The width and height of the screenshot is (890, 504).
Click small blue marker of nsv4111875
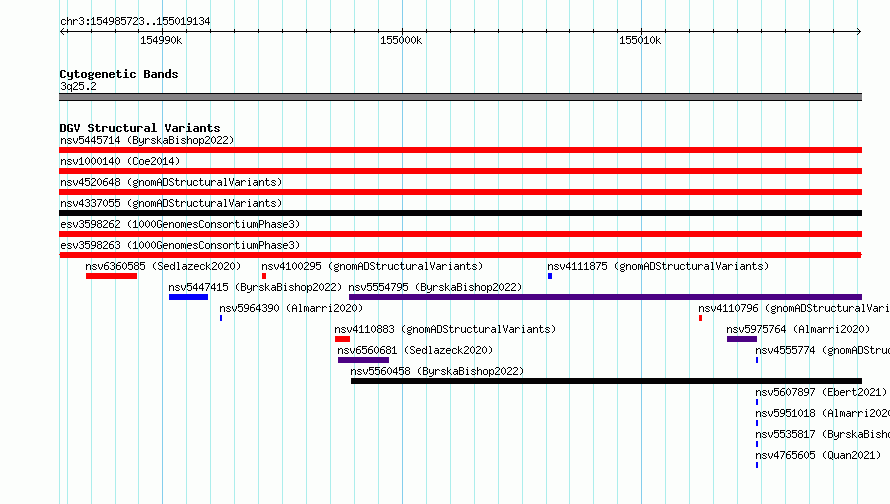pos(550,276)
